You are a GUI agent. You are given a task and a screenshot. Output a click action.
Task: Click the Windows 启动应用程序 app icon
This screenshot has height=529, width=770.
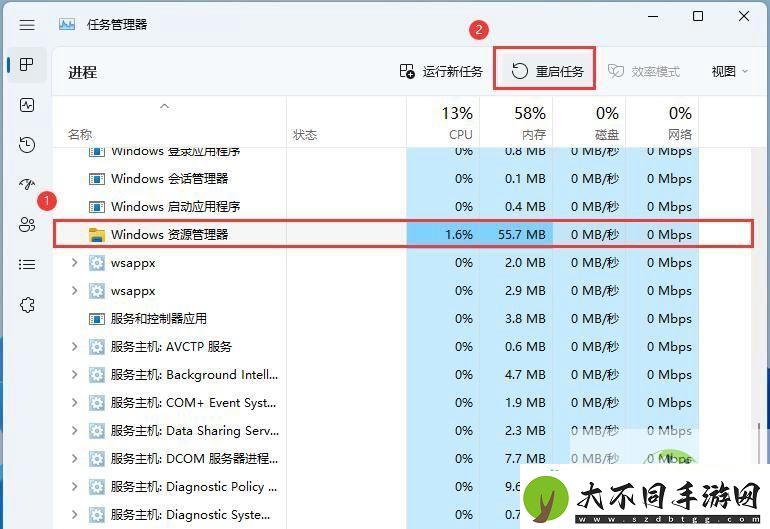coord(97,207)
